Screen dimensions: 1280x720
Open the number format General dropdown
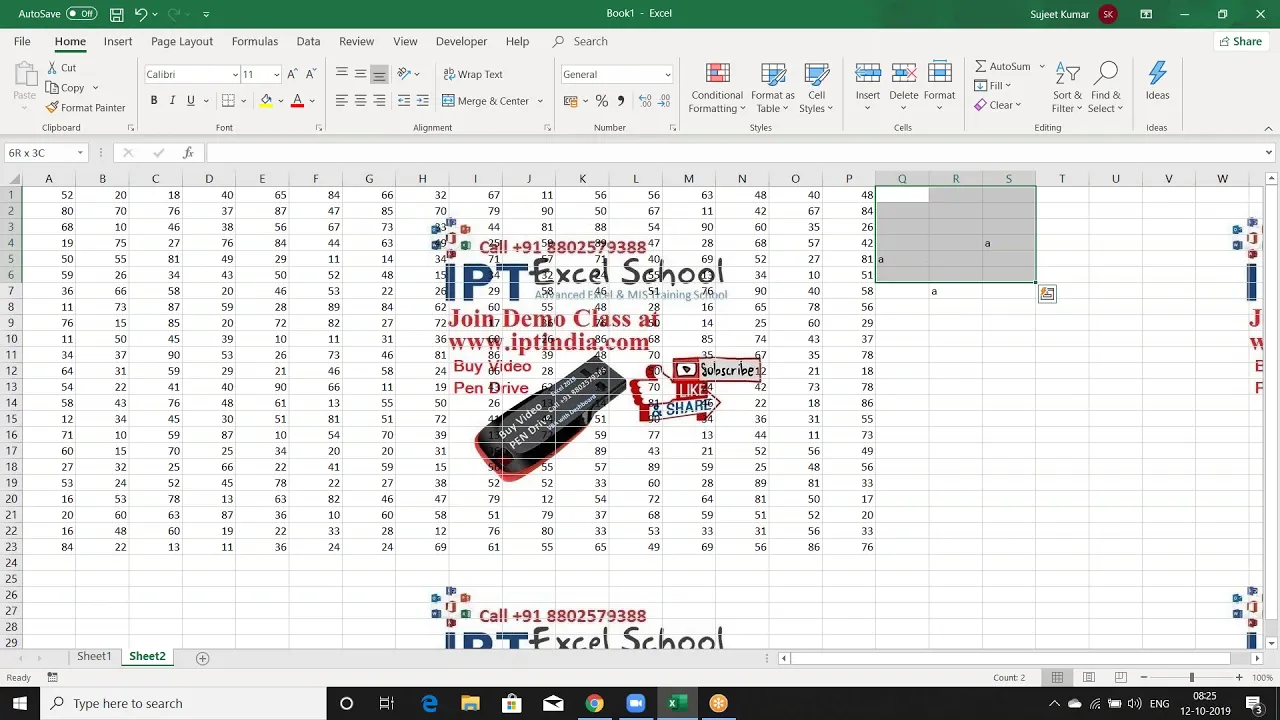(668, 75)
